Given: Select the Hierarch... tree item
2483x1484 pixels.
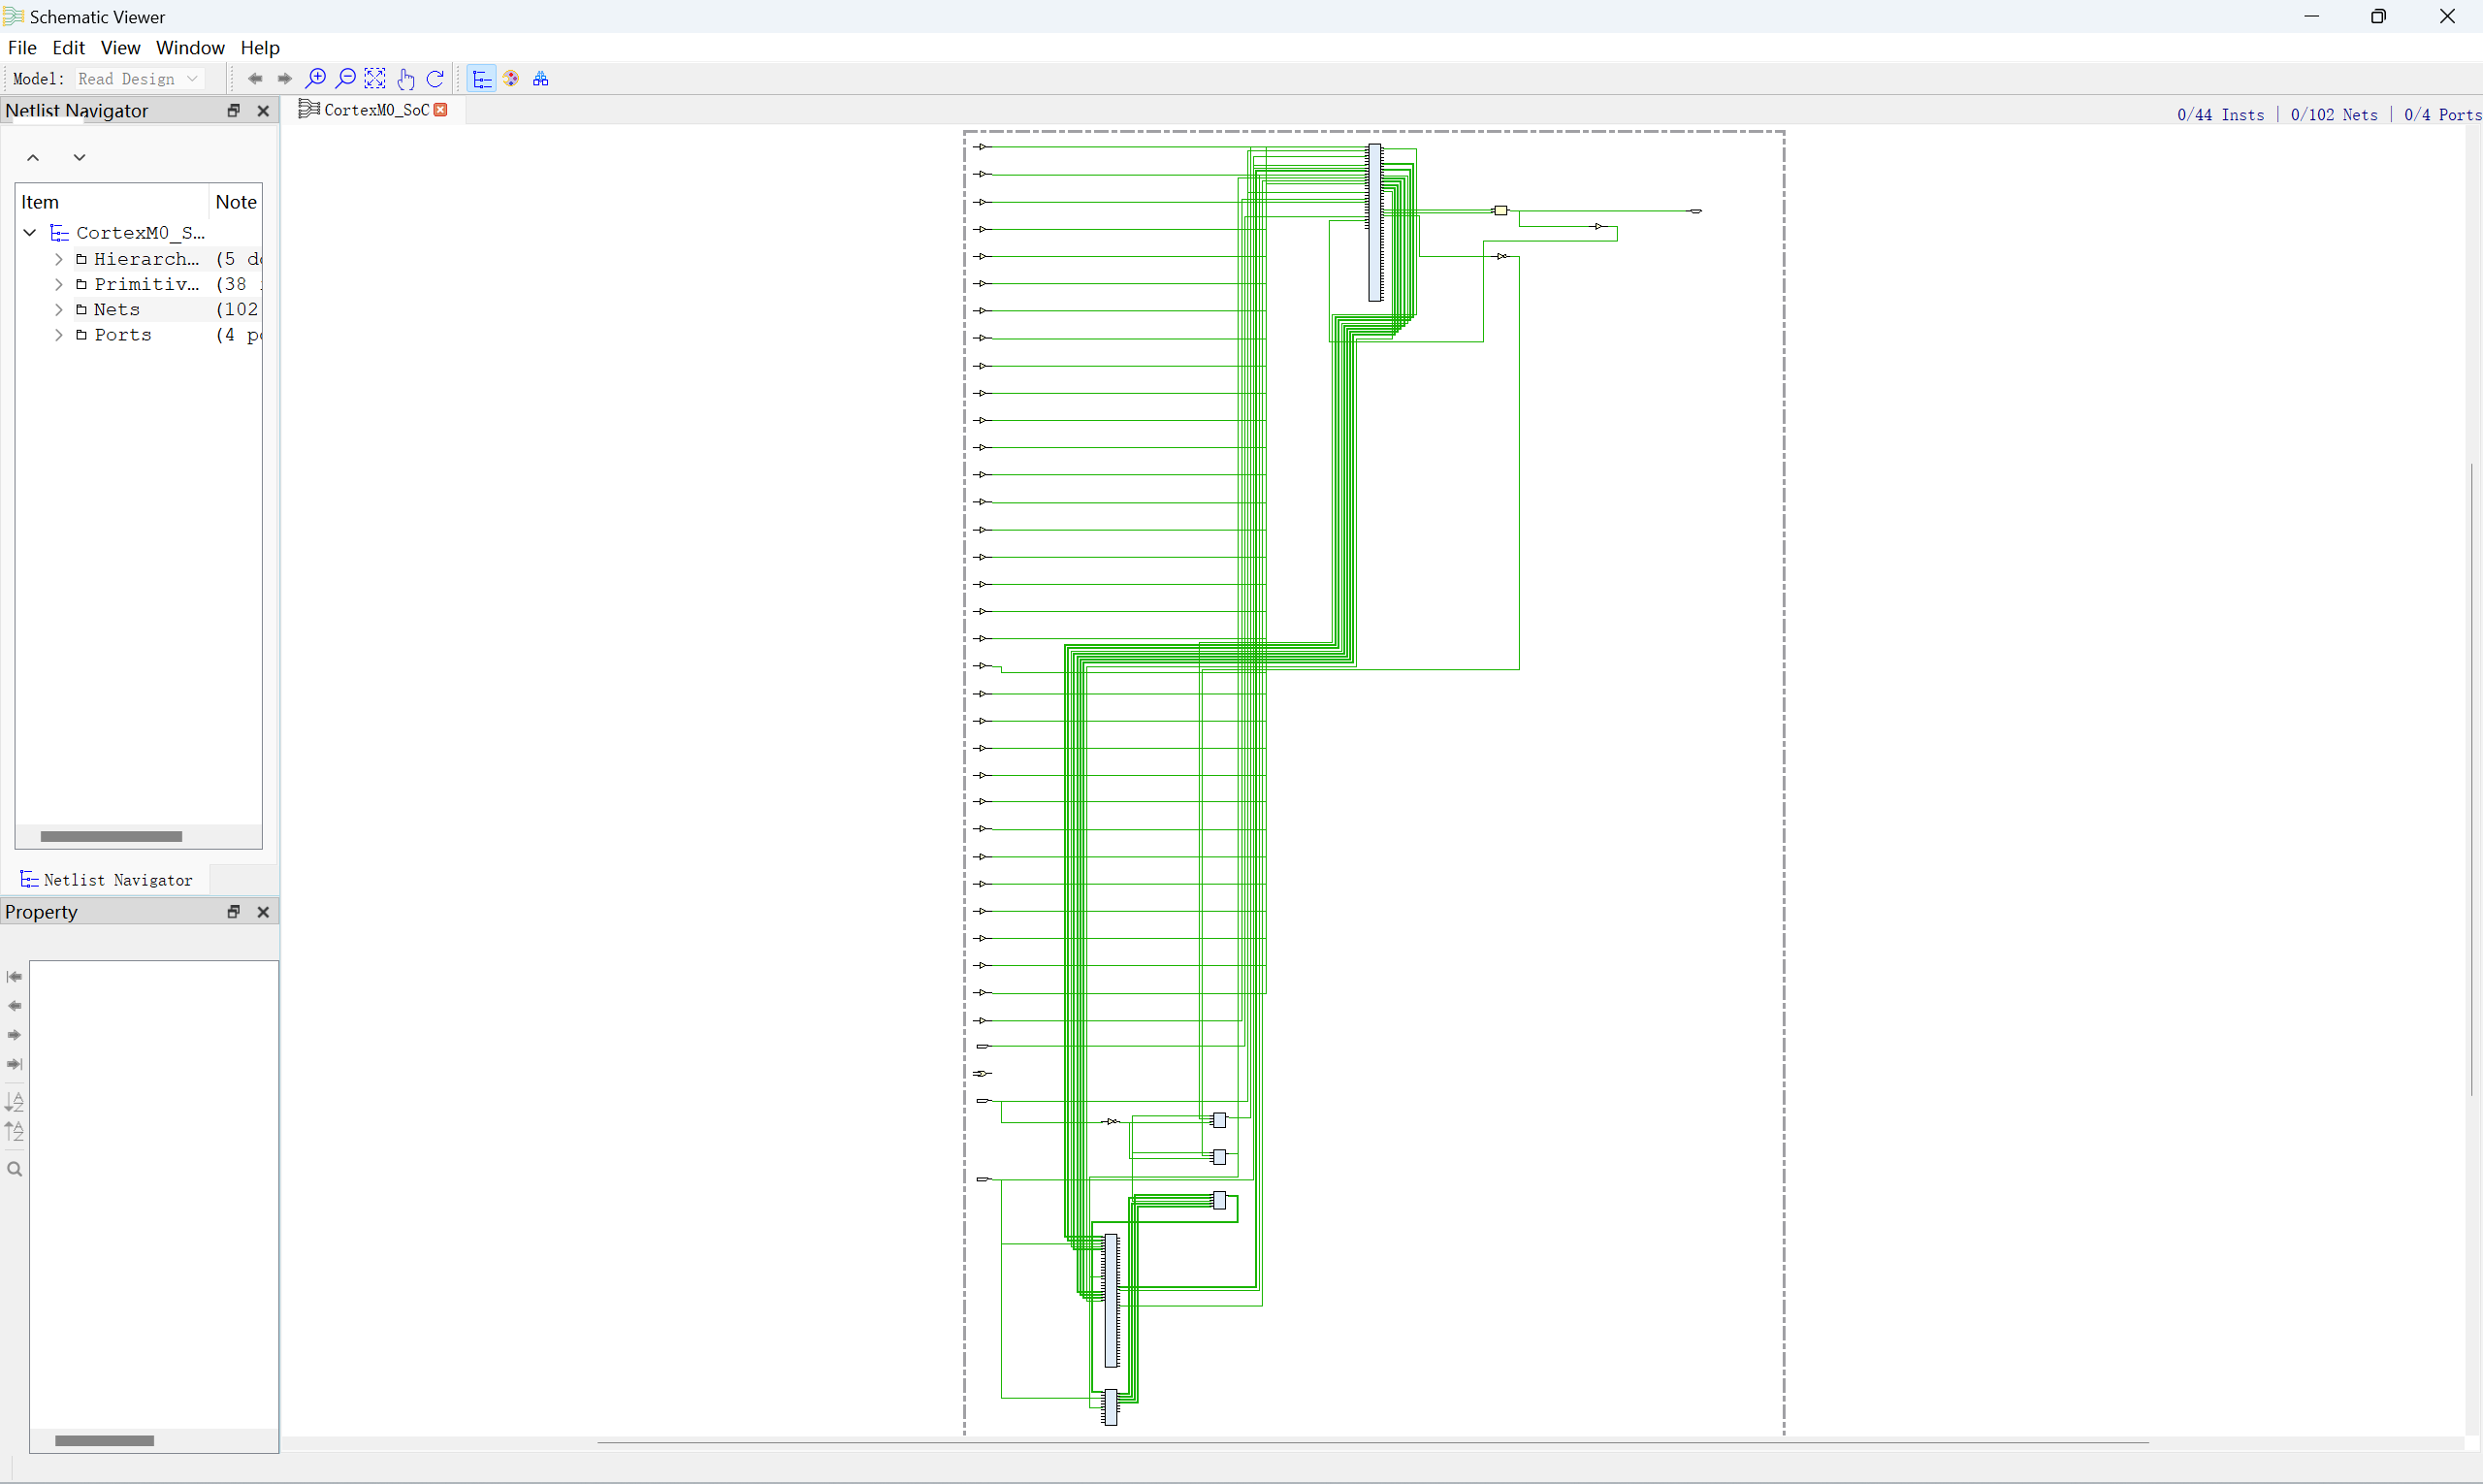Looking at the screenshot, I should 146,259.
